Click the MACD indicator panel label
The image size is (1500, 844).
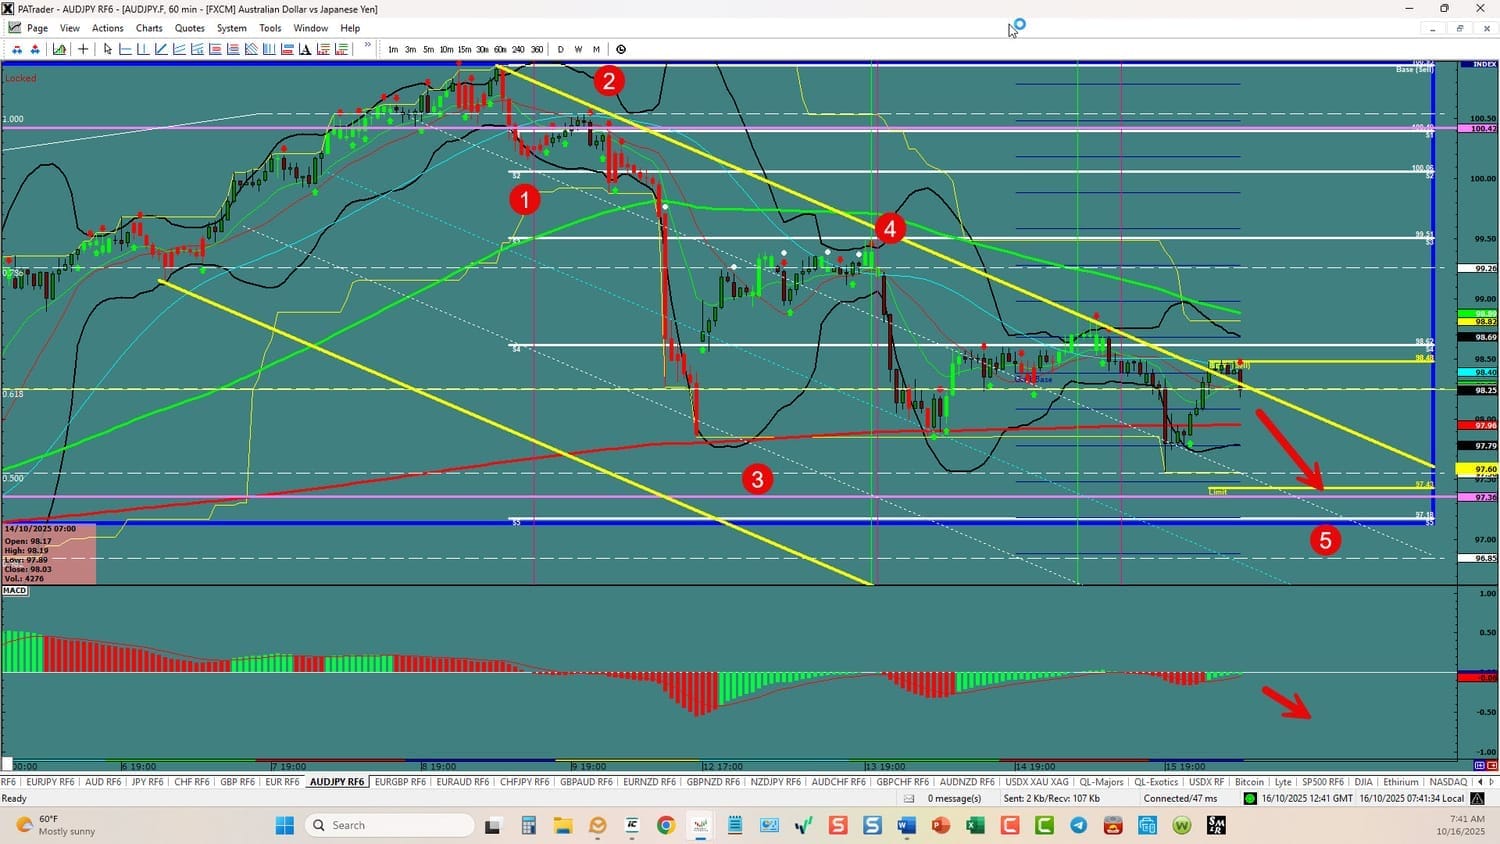(x=15, y=591)
